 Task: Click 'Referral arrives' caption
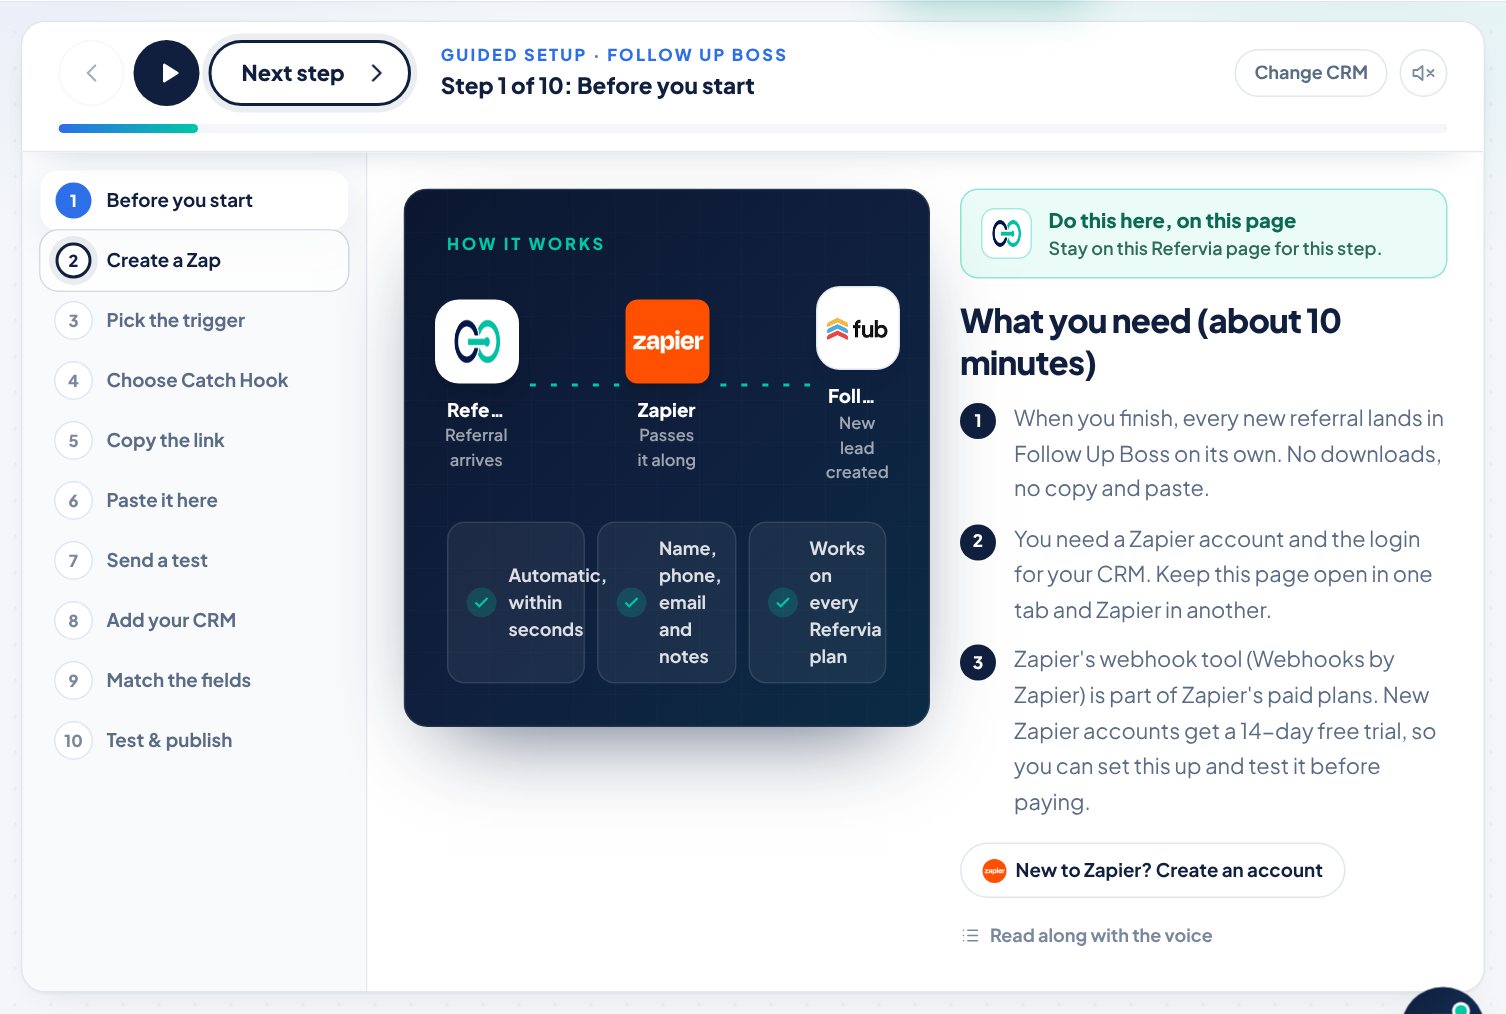[x=476, y=448]
